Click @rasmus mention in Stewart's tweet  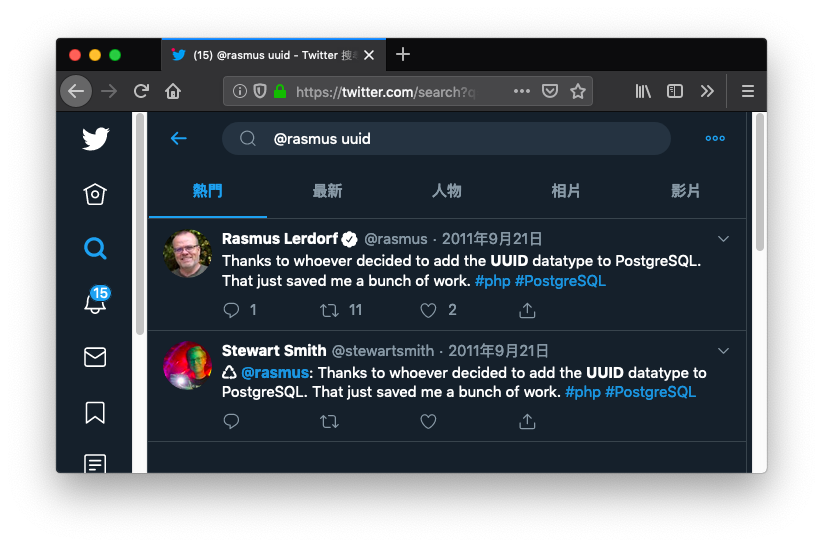click(275, 373)
